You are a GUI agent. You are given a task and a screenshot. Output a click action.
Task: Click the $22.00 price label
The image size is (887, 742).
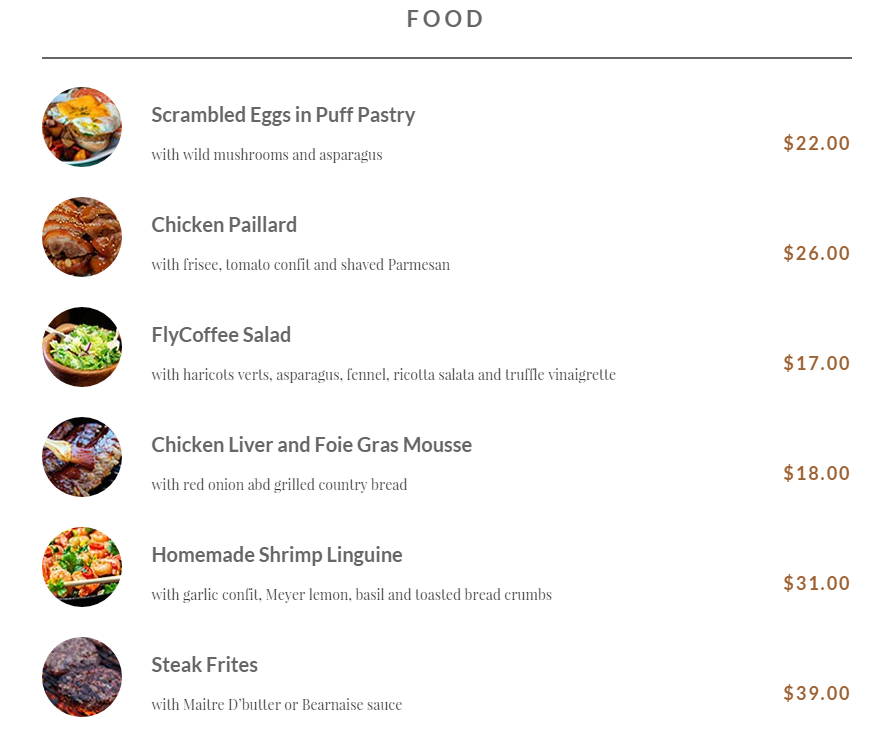point(816,143)
